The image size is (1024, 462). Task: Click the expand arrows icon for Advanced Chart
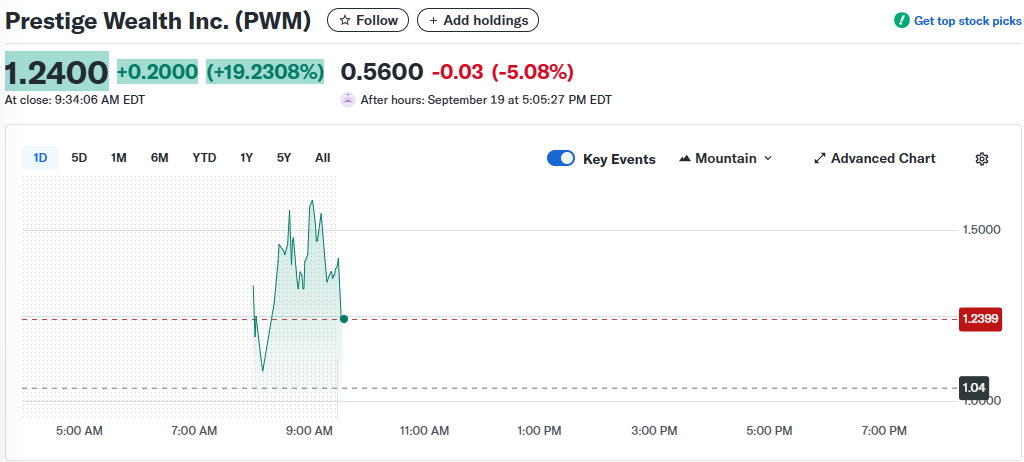click(819, 159)
